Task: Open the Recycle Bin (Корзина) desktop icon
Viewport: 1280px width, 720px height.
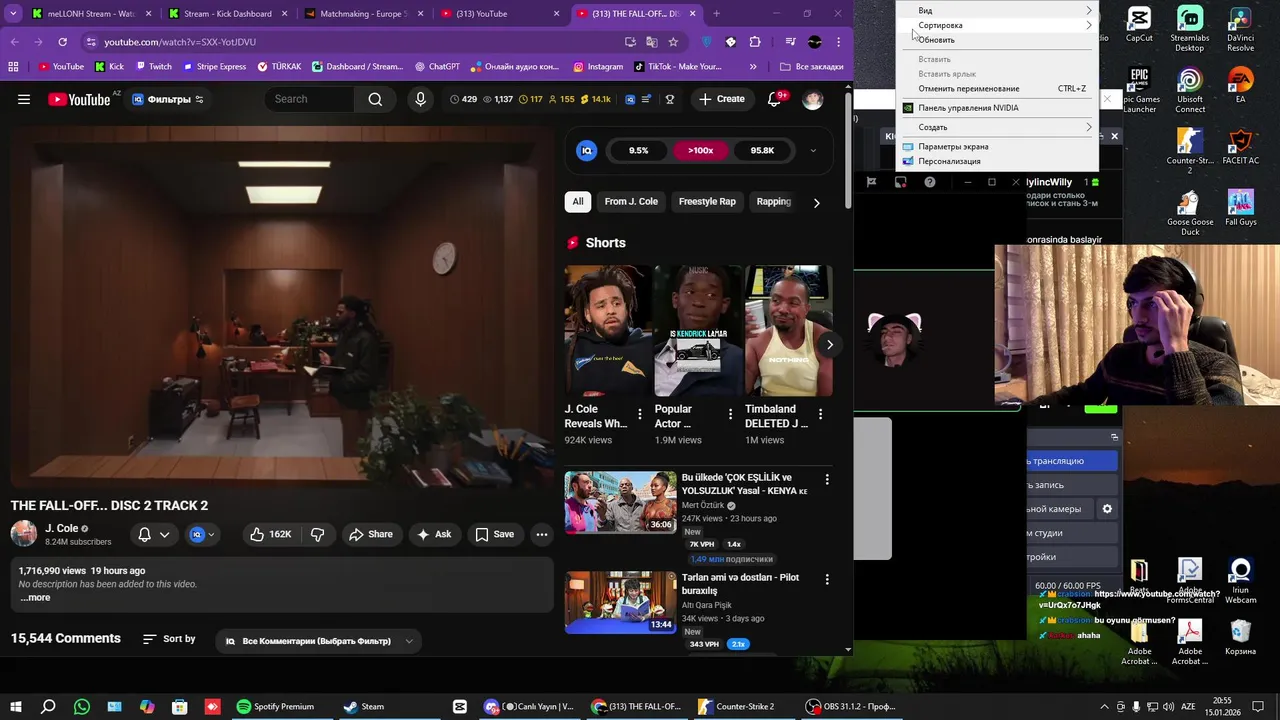Action: coord(1240,637)
